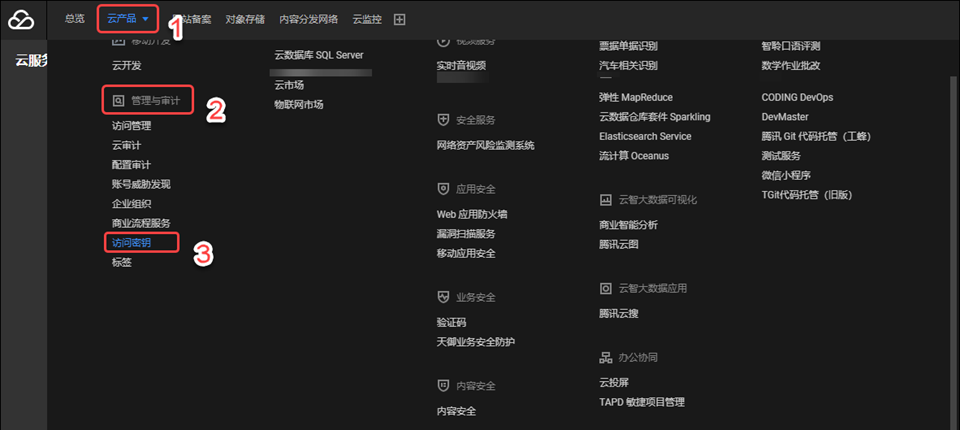Screen dimensions: 960x430
Task: Open TAPD 敏捷项目管理 link
Action: click(x=641, y=402)
